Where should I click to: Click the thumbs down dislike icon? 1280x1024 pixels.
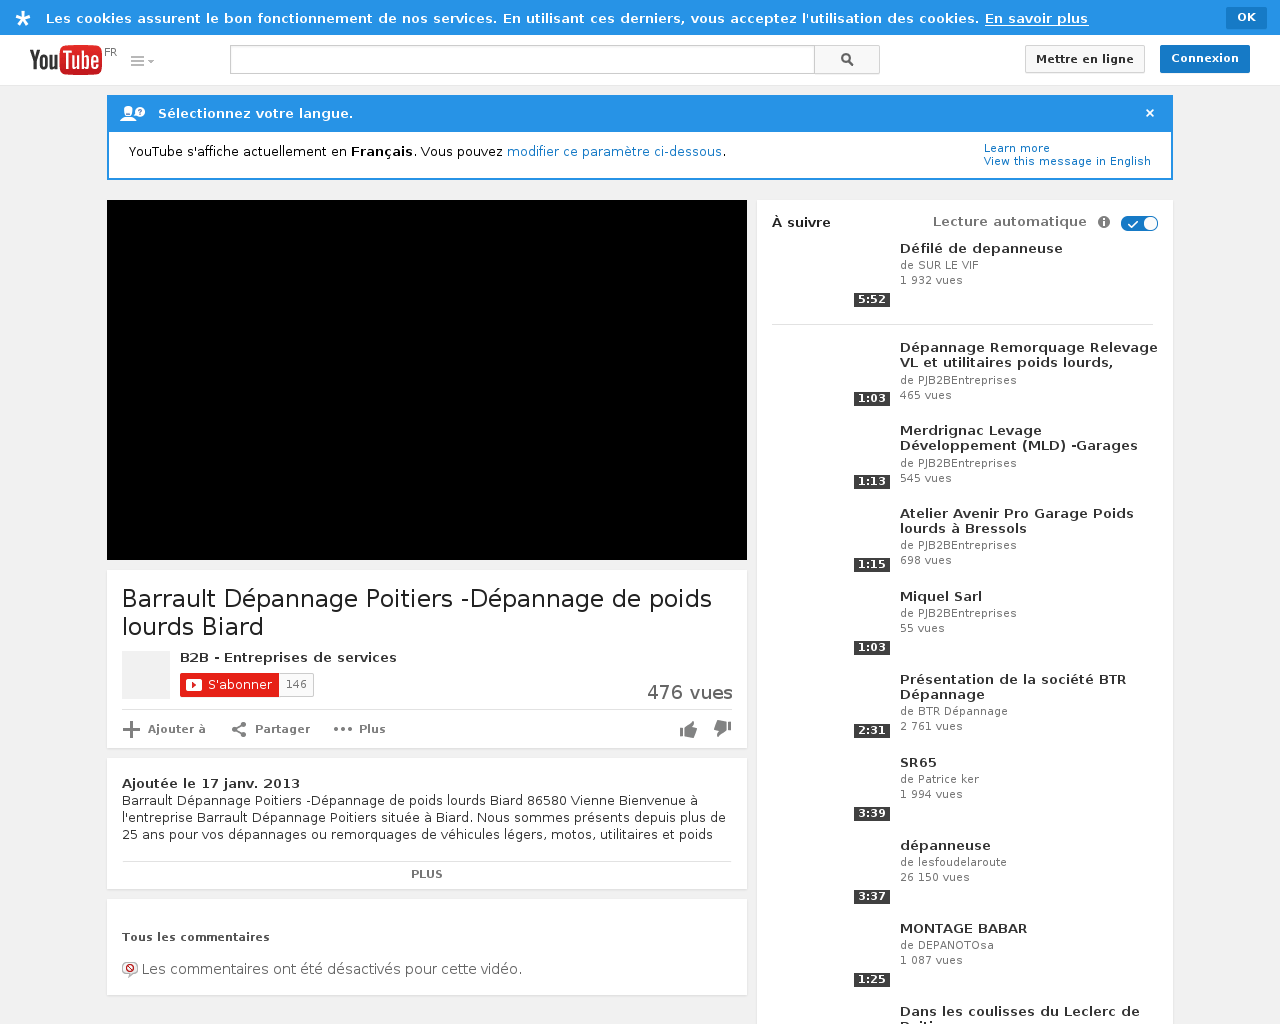[x=722, y=729]
